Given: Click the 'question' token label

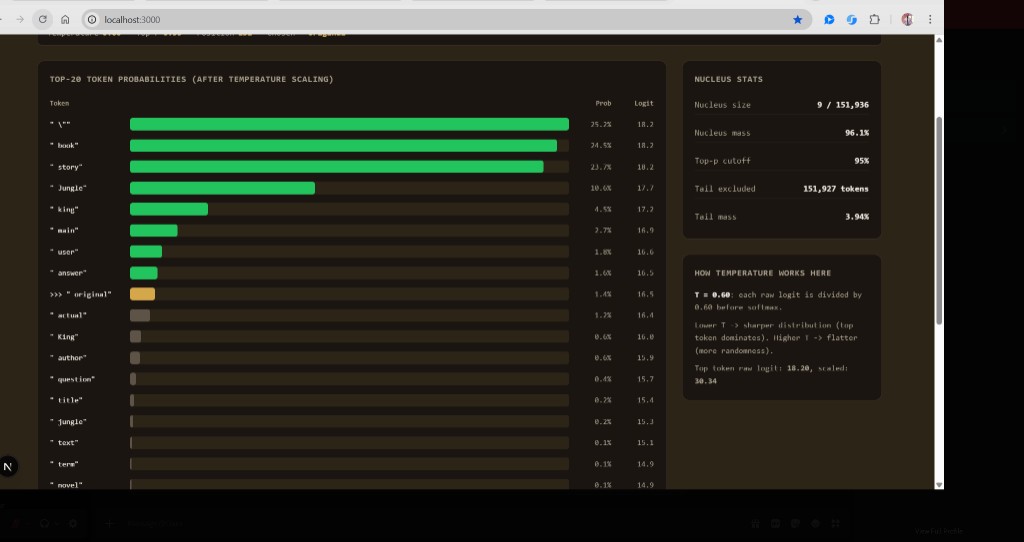Looking at the screenshot, I should [72, 379].
